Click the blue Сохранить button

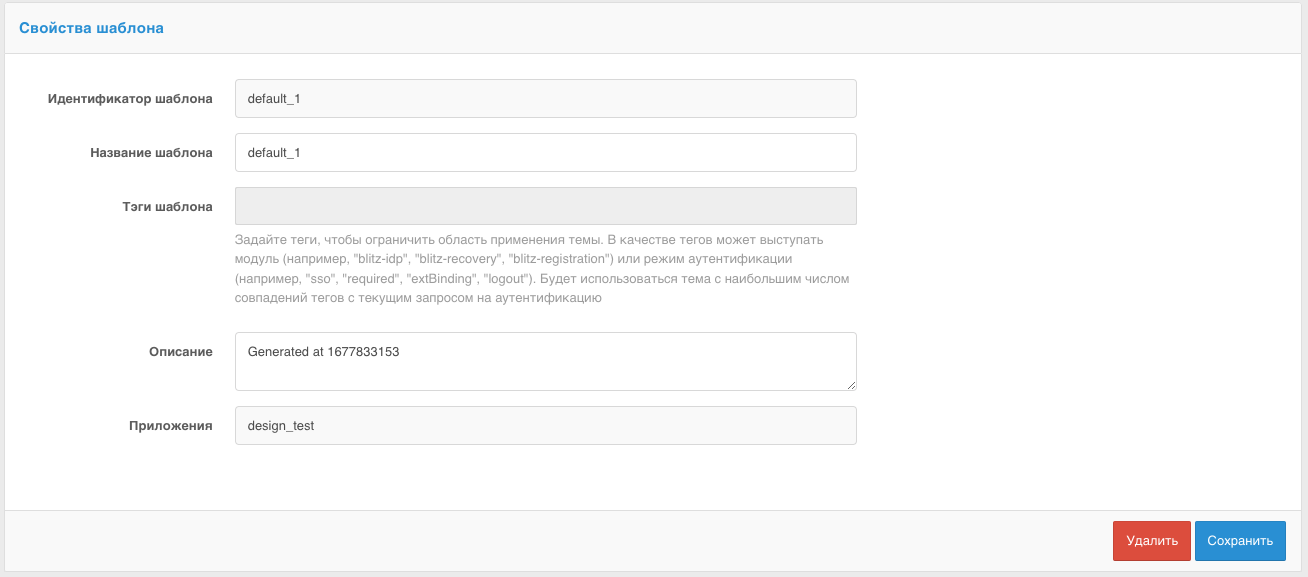[x=1240, y=540]
